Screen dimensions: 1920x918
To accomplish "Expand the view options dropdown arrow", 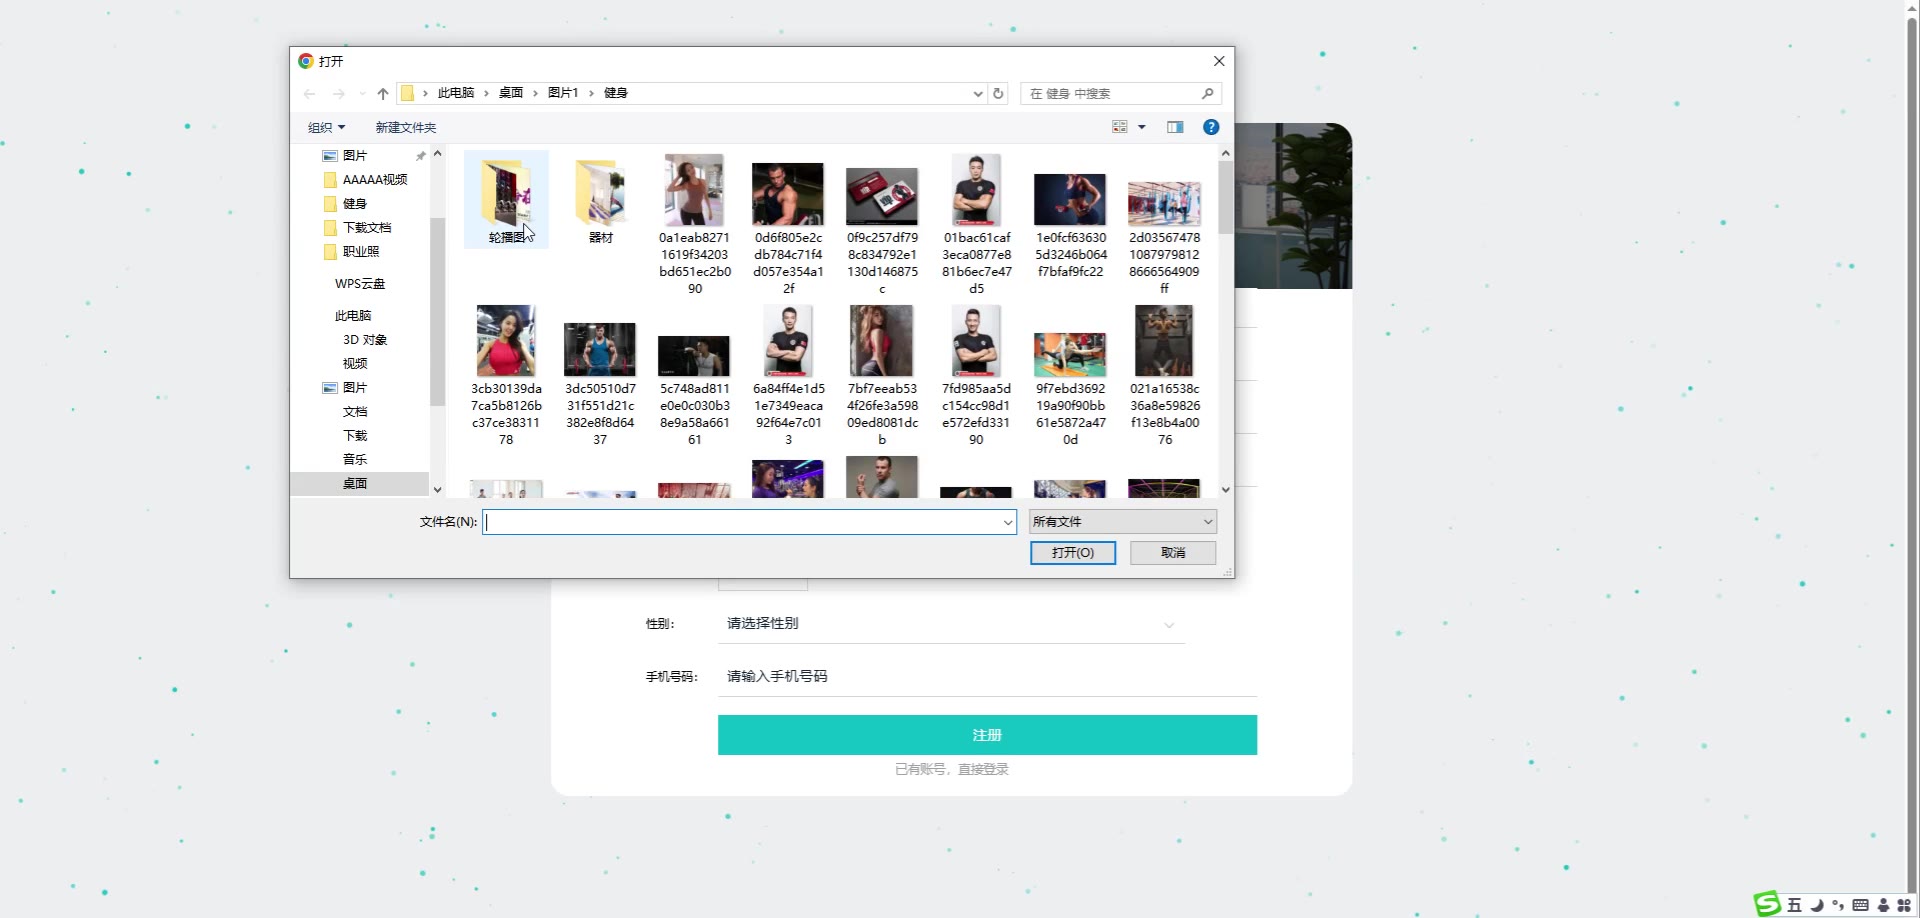I will tap(1142, 127).
